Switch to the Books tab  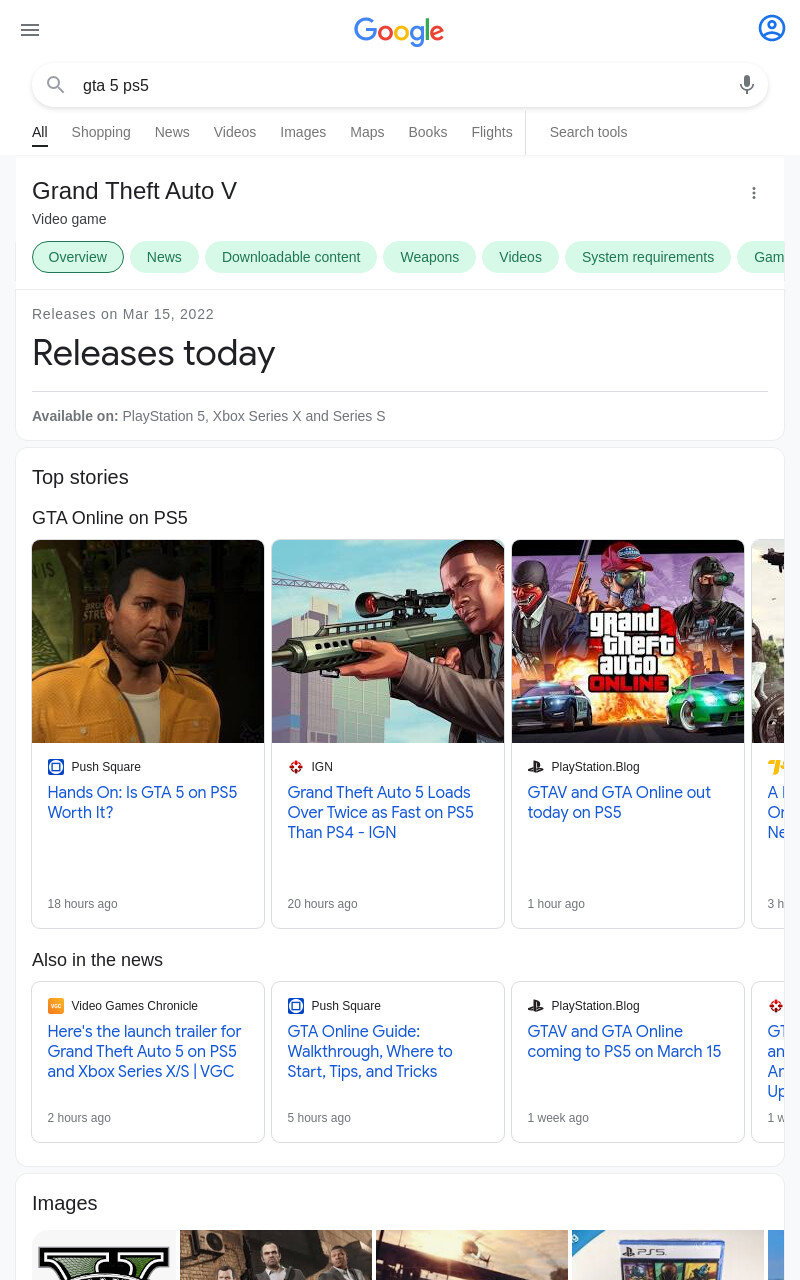(428, 132)
